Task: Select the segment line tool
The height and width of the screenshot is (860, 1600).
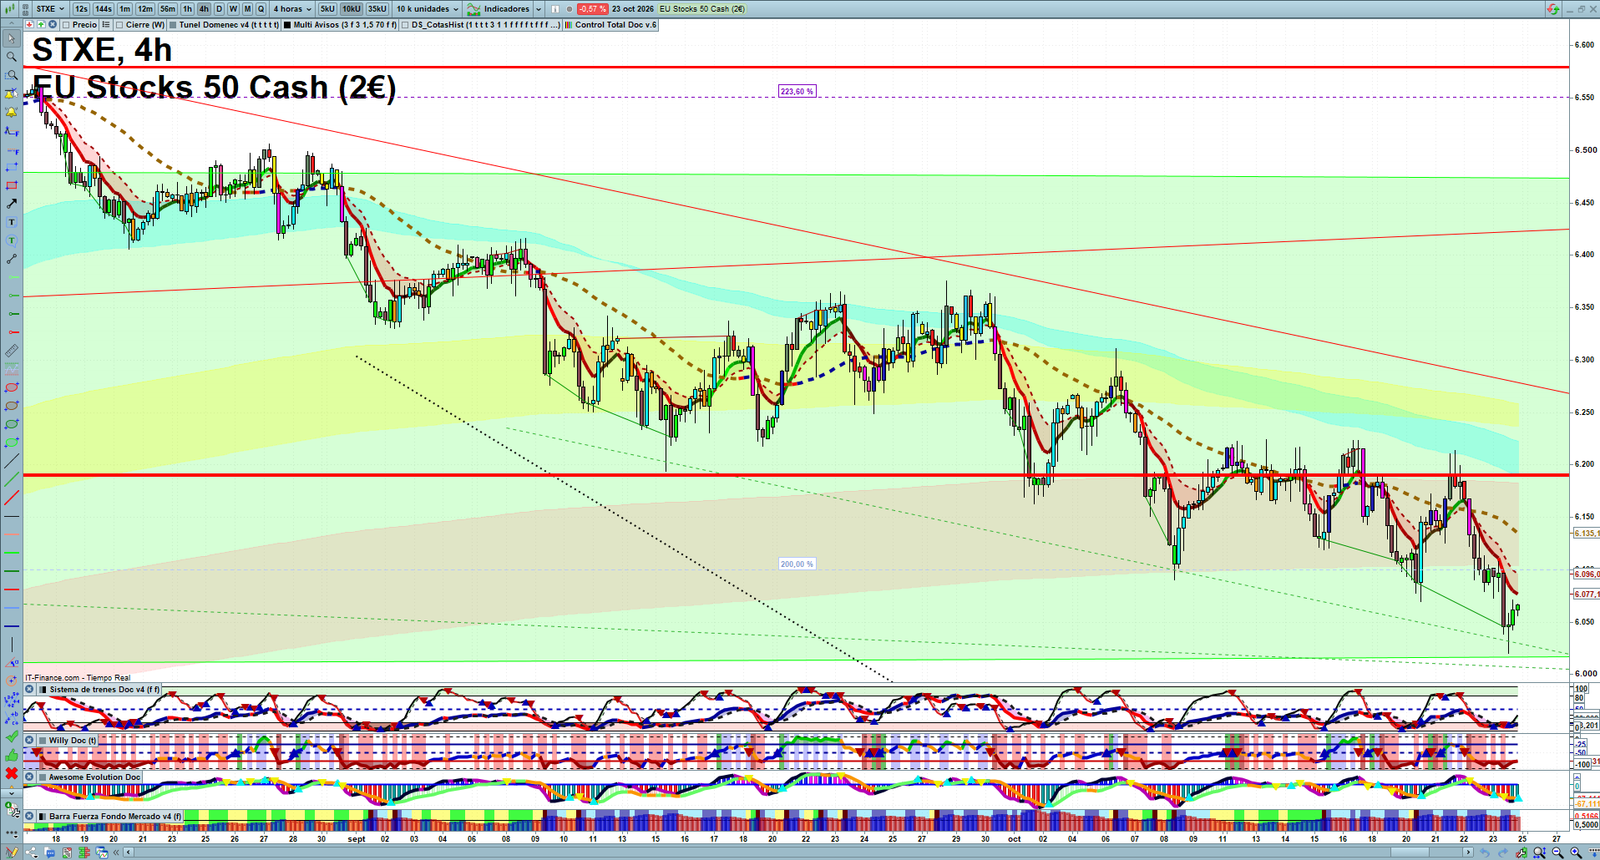Action: [x=11, y=259]
